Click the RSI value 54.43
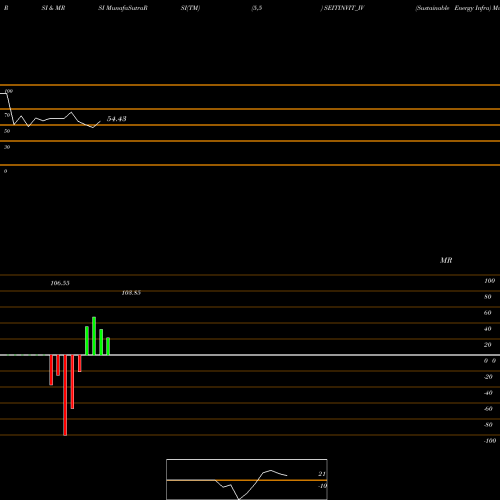Viewport: 500px width, 500px height. 116,119
